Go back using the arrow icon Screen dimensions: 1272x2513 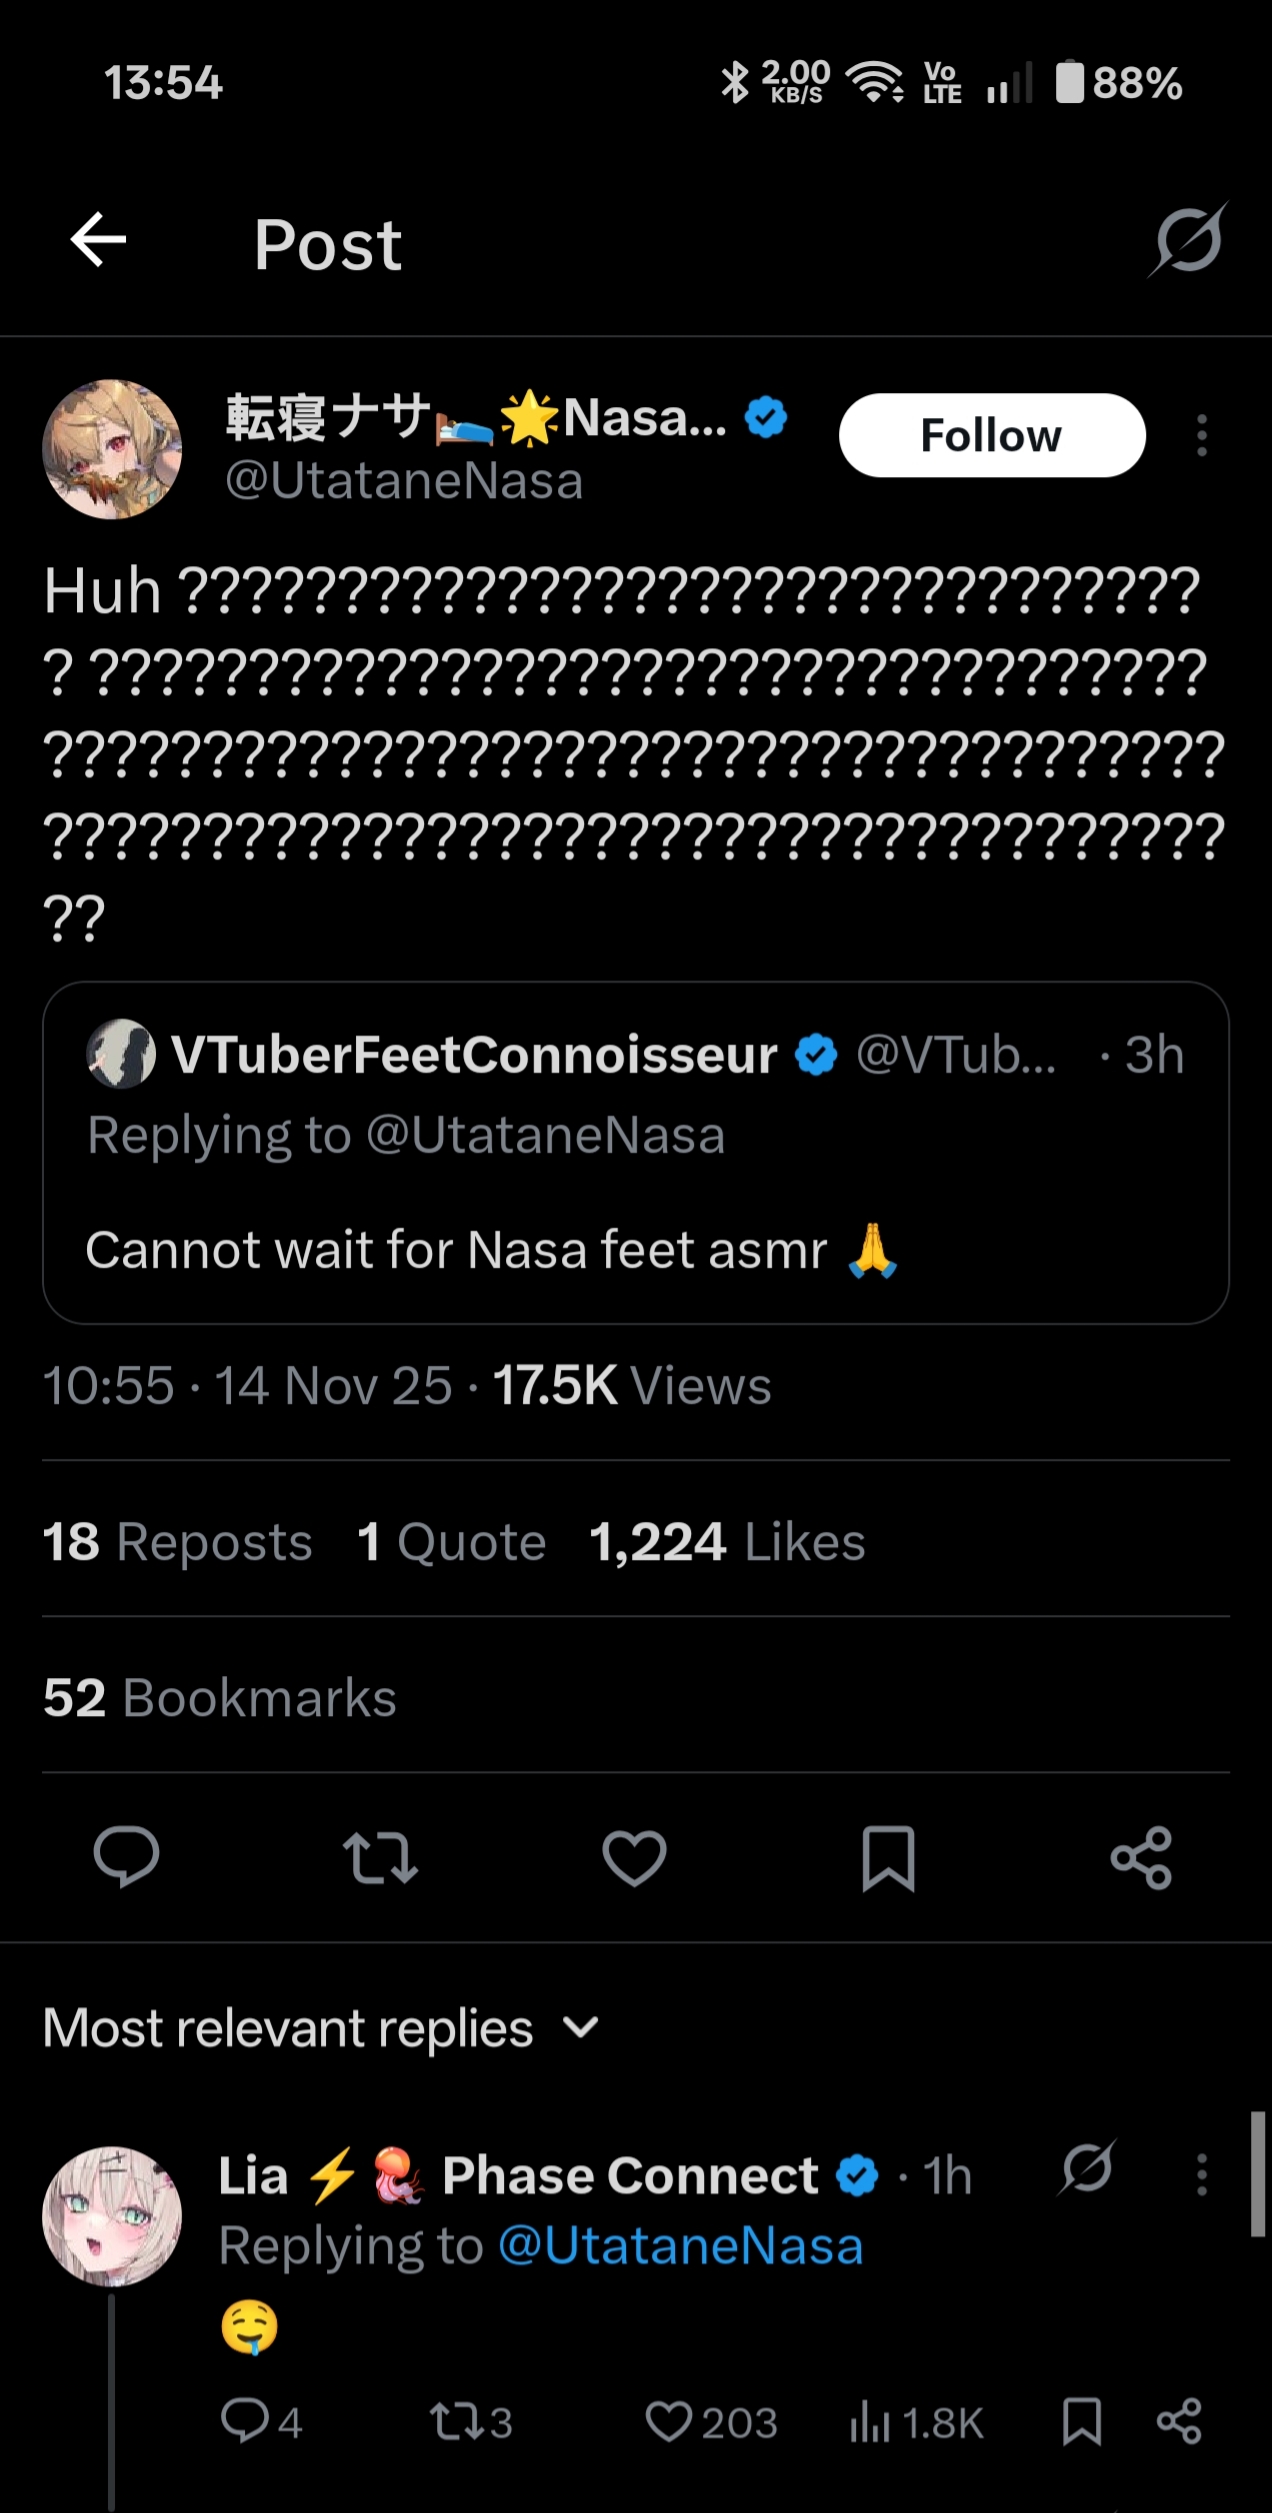(x=98, y=240)
